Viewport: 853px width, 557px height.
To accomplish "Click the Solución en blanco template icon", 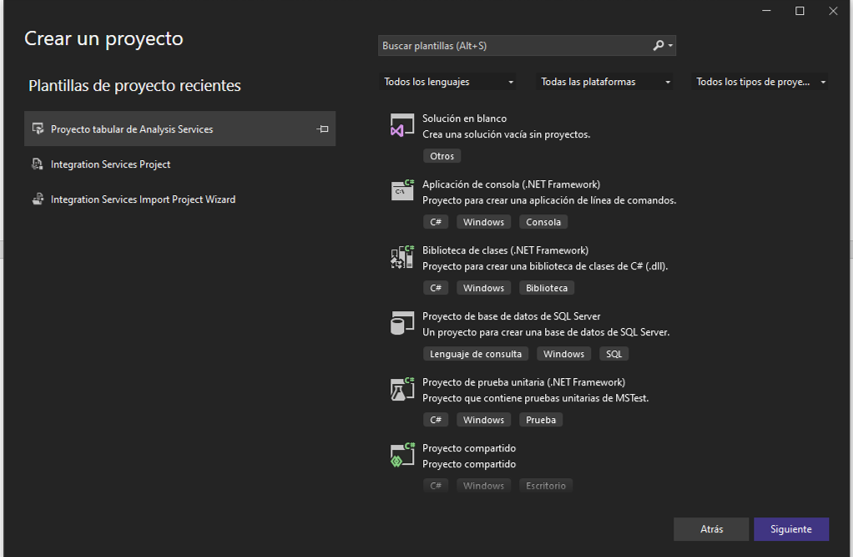I will (x=402, y=125).
